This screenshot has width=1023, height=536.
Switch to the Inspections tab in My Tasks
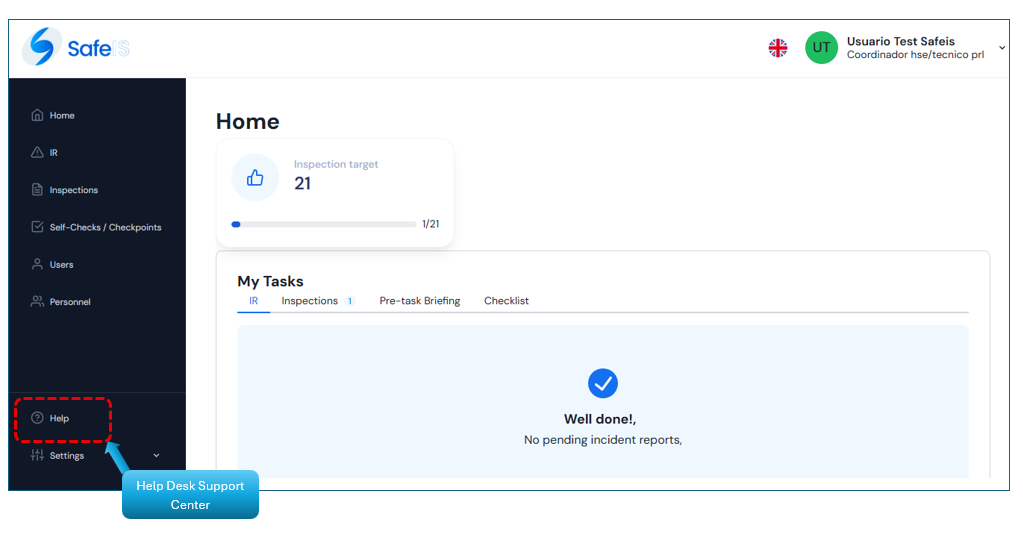pyautogui.click(x=310, y=301)
